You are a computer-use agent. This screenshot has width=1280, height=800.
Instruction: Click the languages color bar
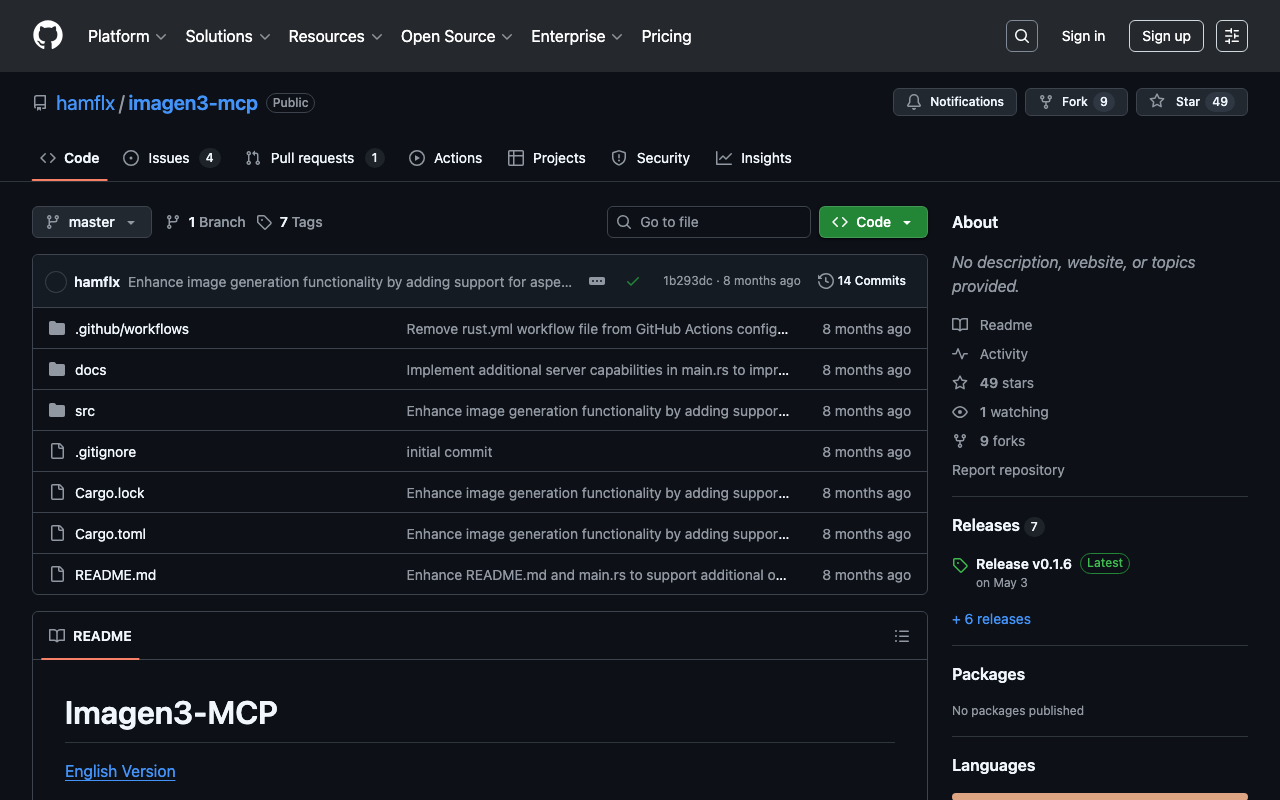click(1099, 796)
